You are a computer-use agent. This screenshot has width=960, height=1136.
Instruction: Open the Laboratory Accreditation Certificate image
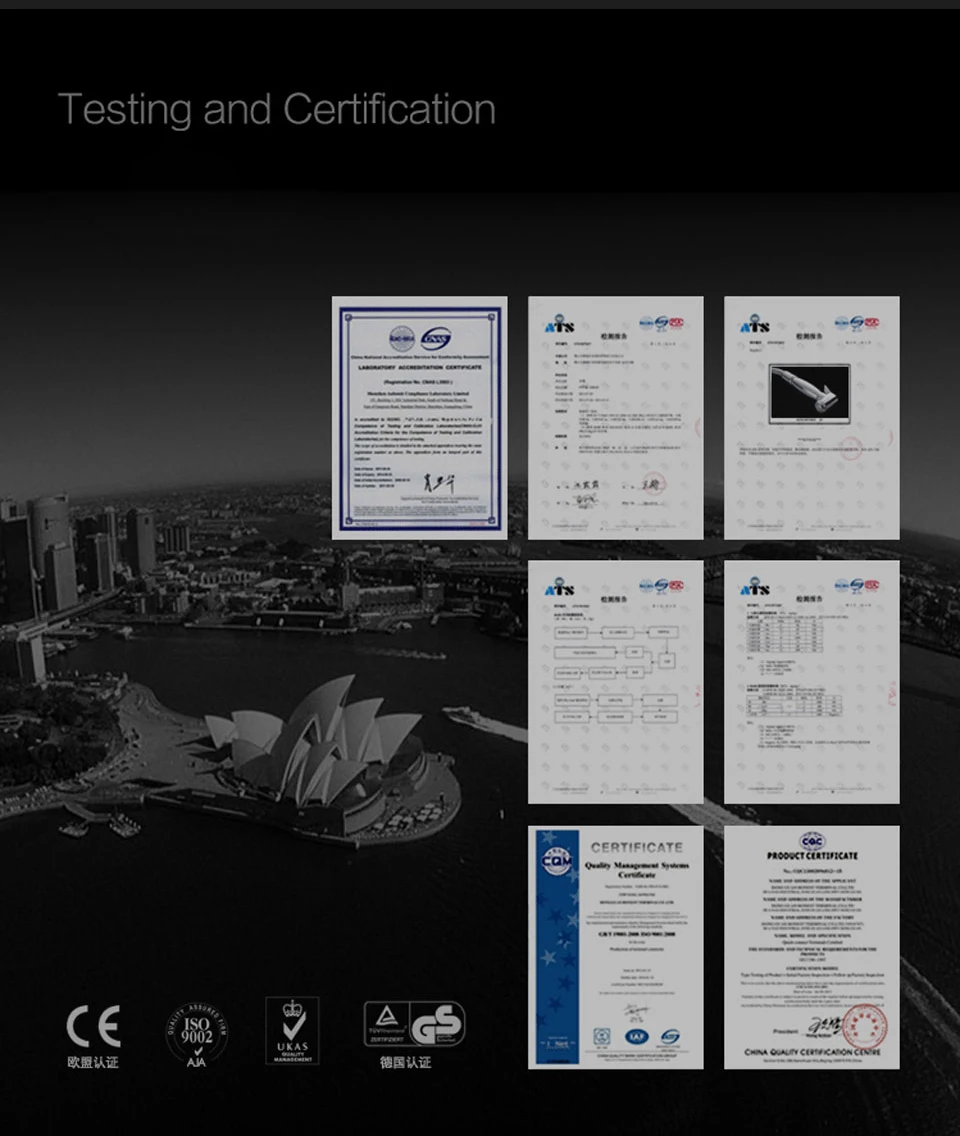coord(420,417)
